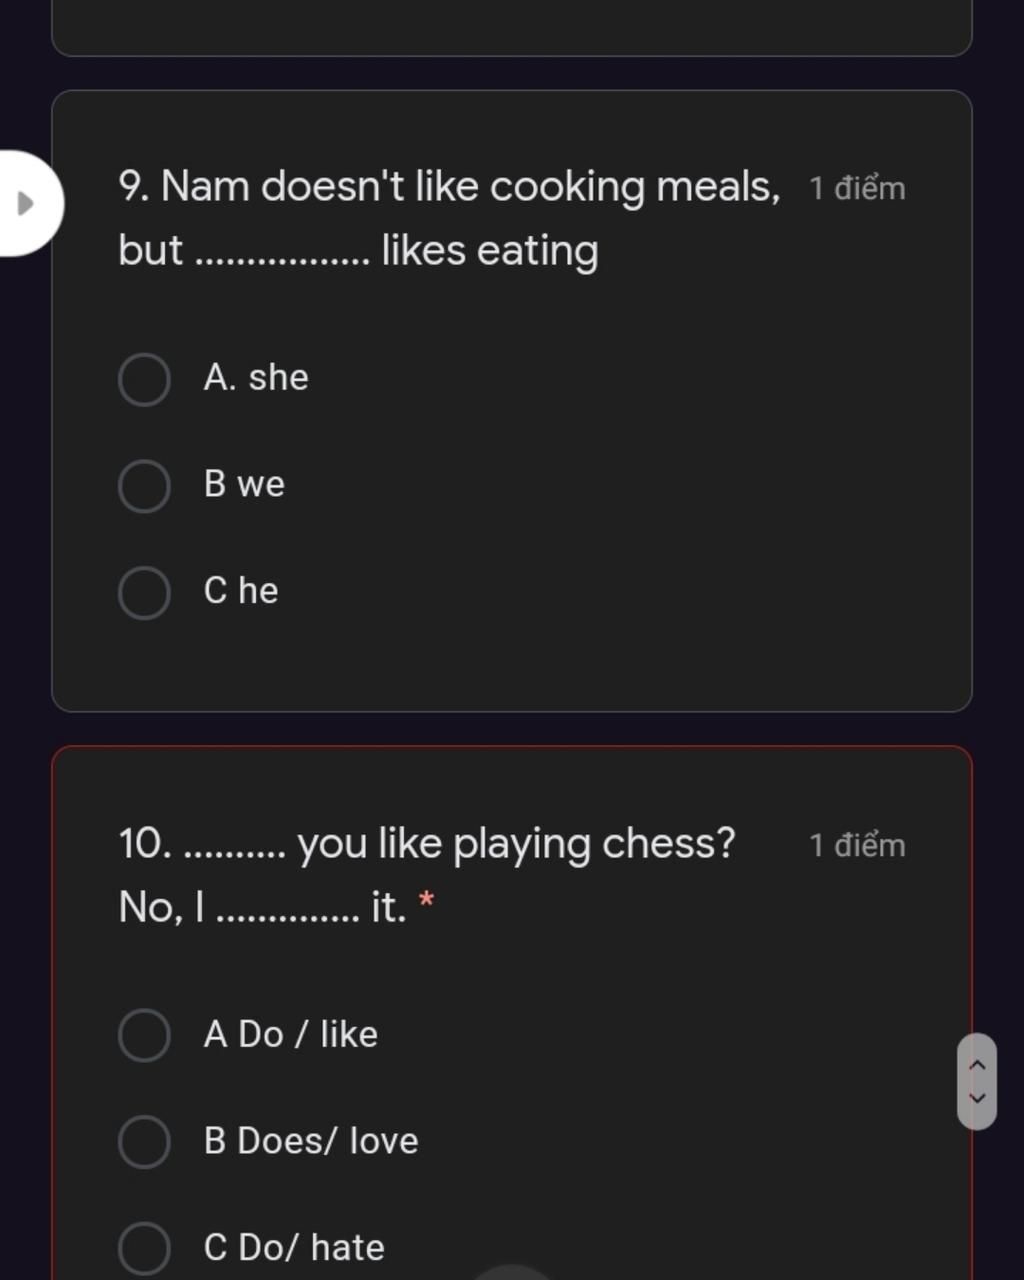Select answer C he for question 9
1024x1280 pixels.
144,593
